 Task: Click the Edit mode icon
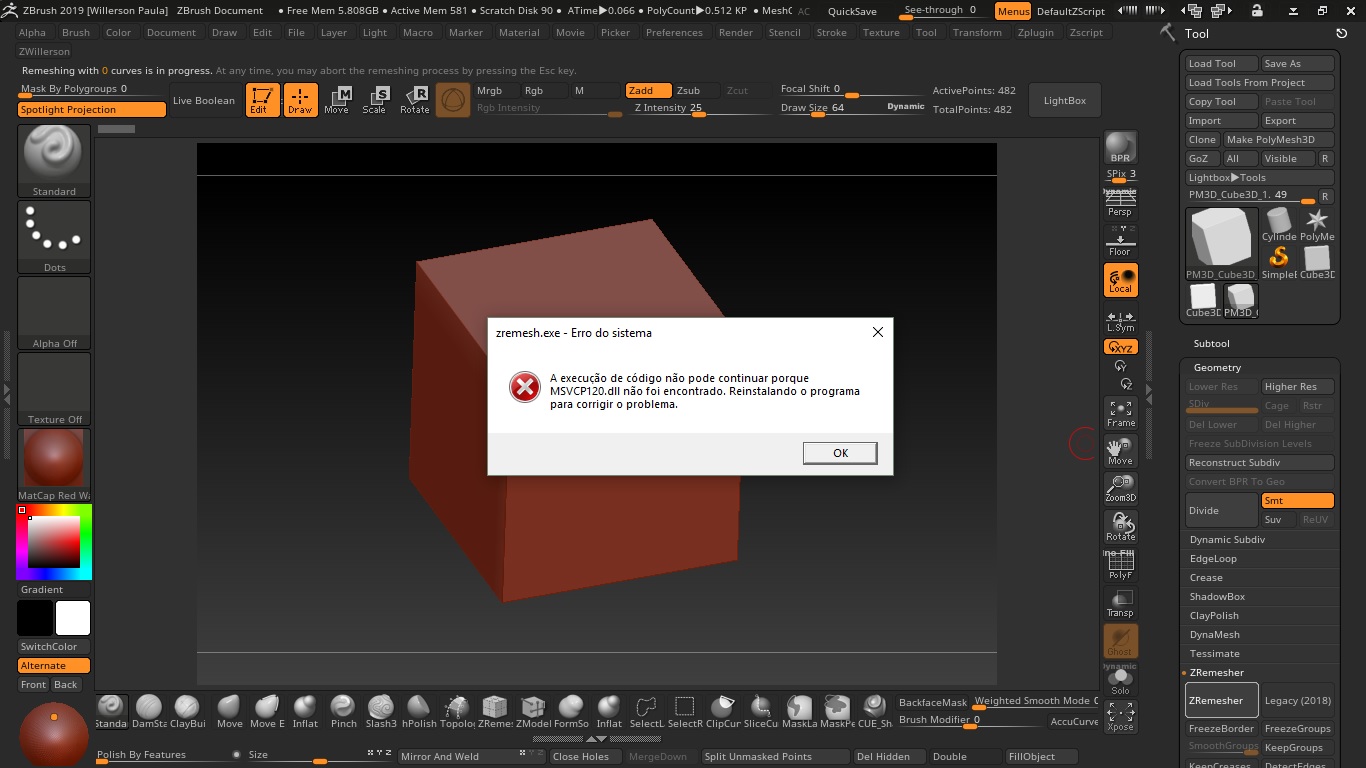pyautogui.click(x=263, y=100)
